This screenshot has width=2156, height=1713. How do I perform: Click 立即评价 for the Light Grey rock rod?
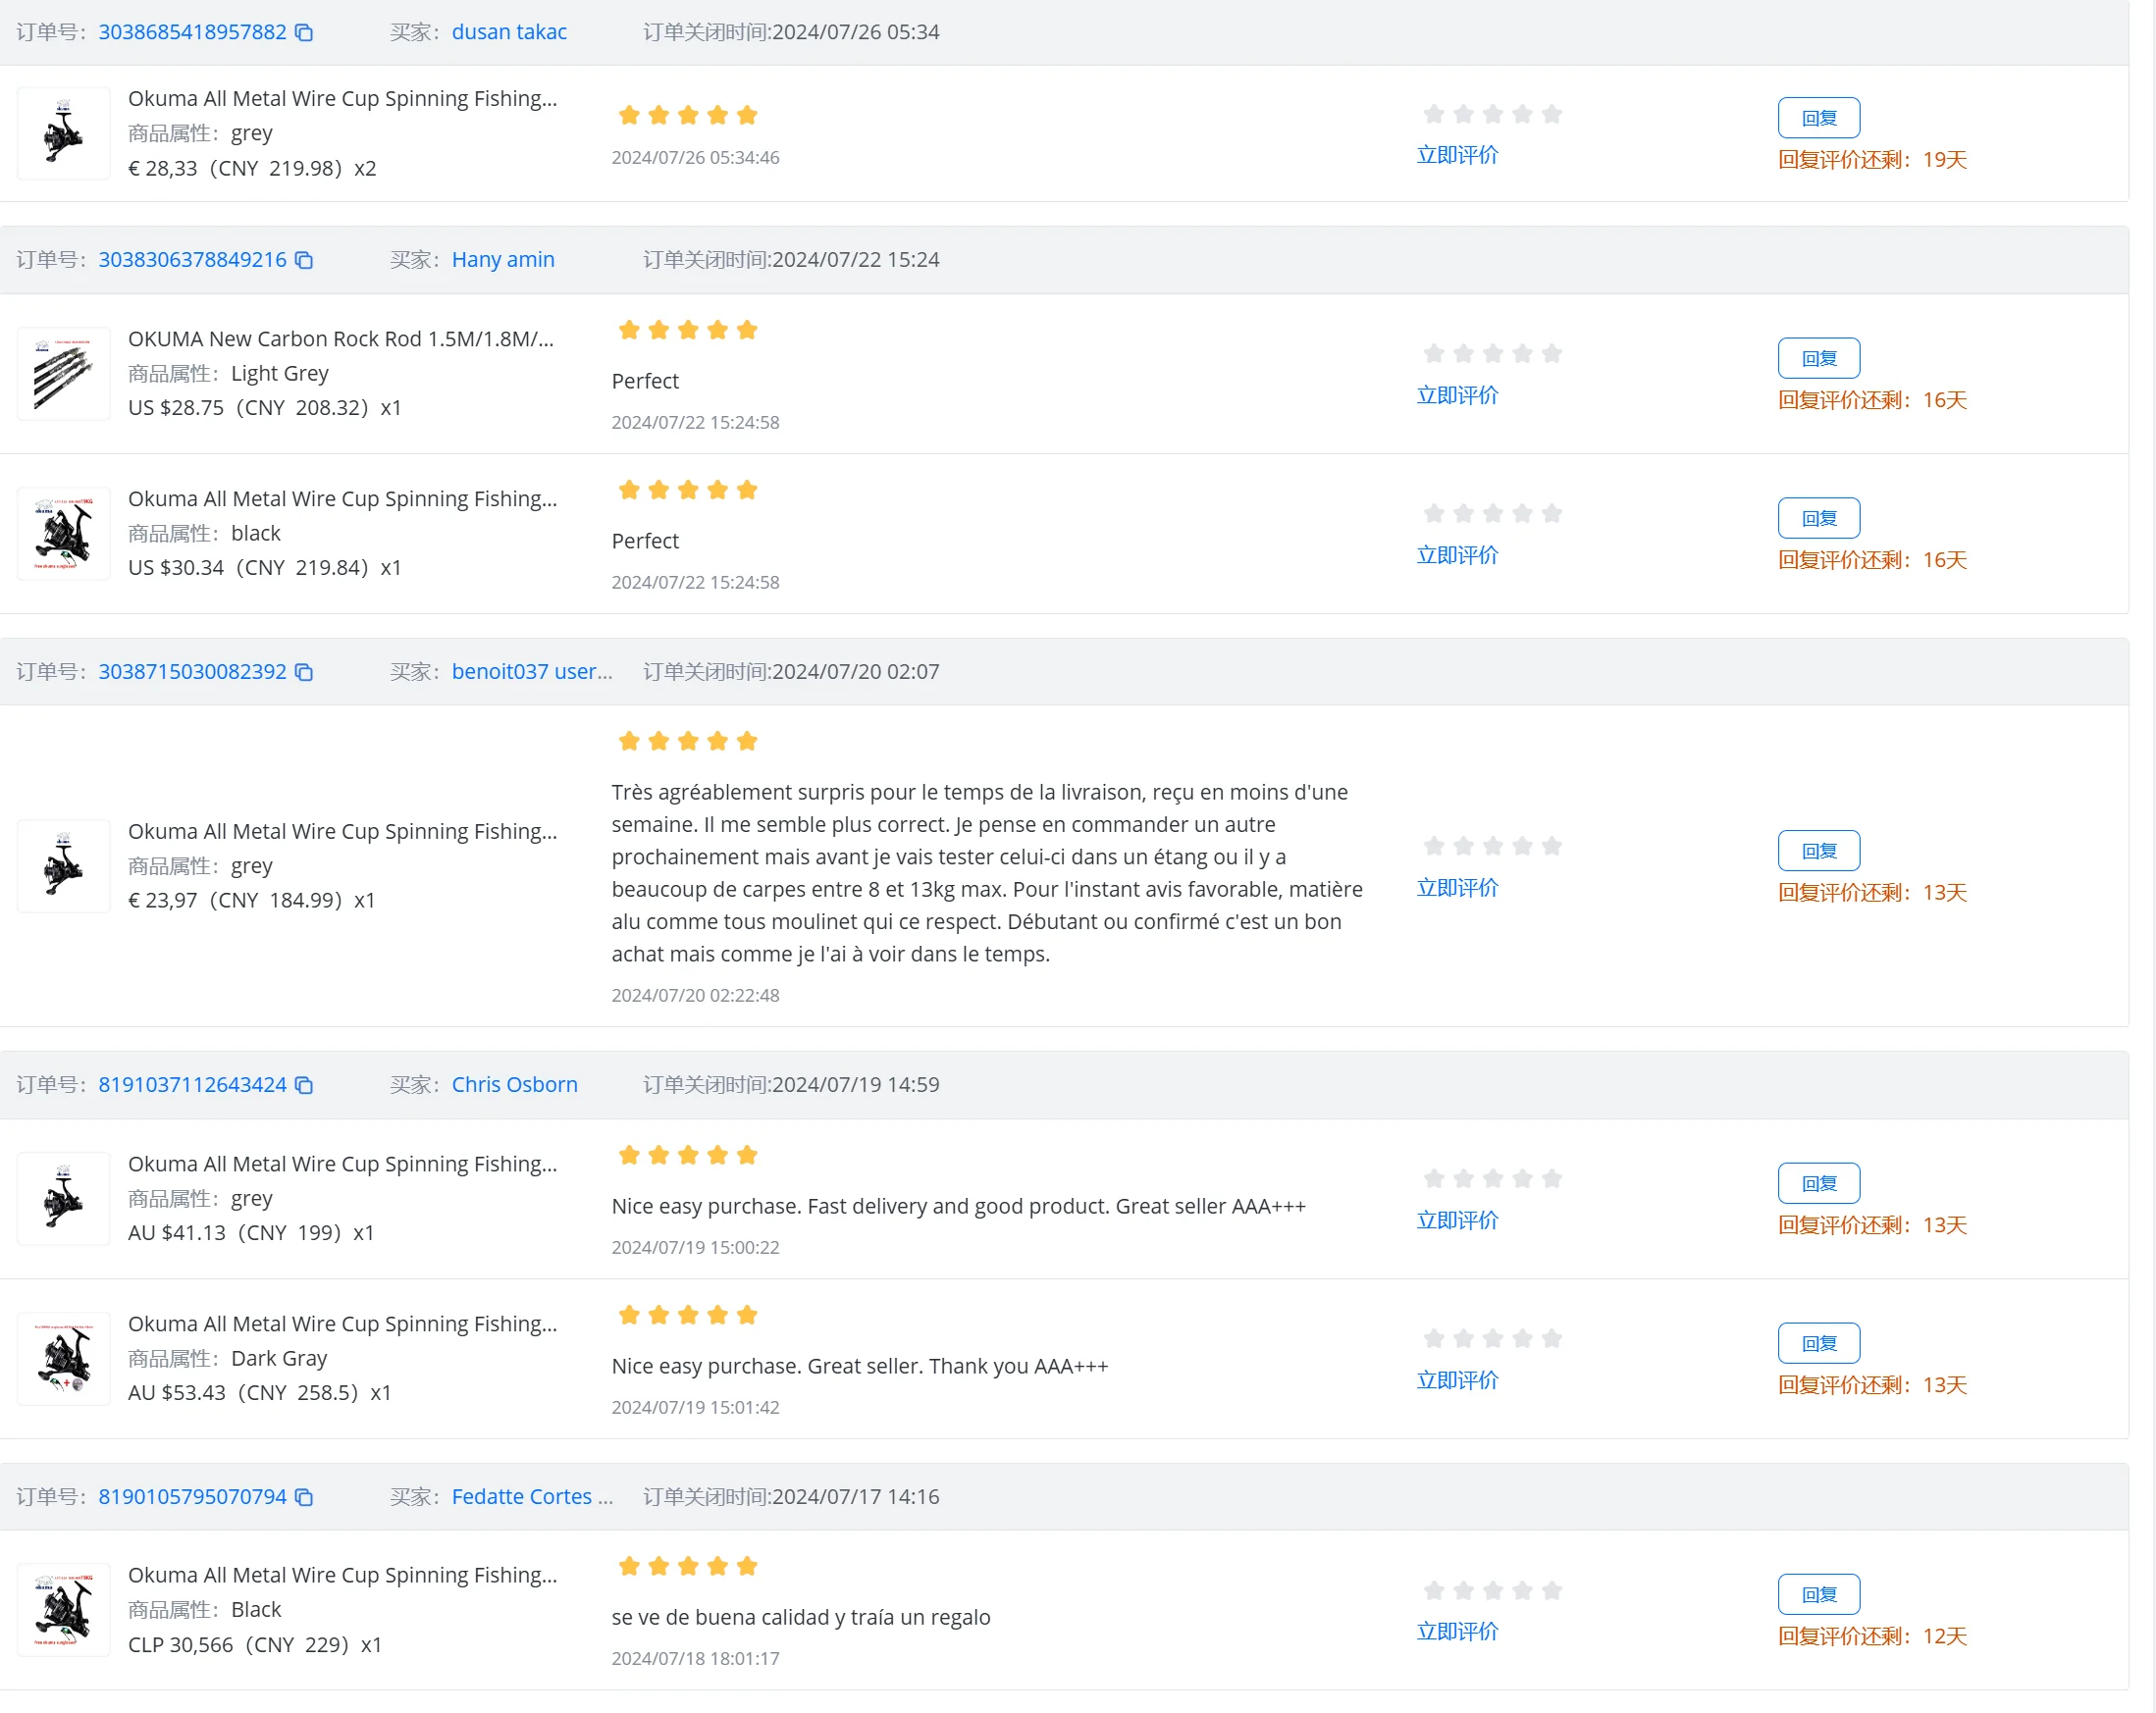pos(1457,395)
